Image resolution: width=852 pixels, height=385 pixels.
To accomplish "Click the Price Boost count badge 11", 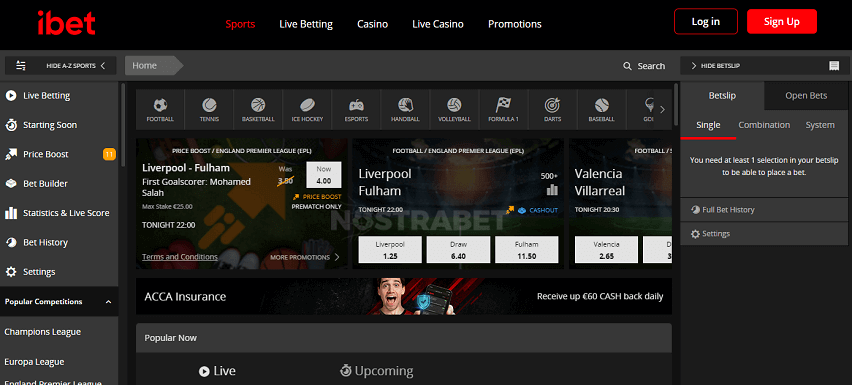I will (x=109, y=154).
